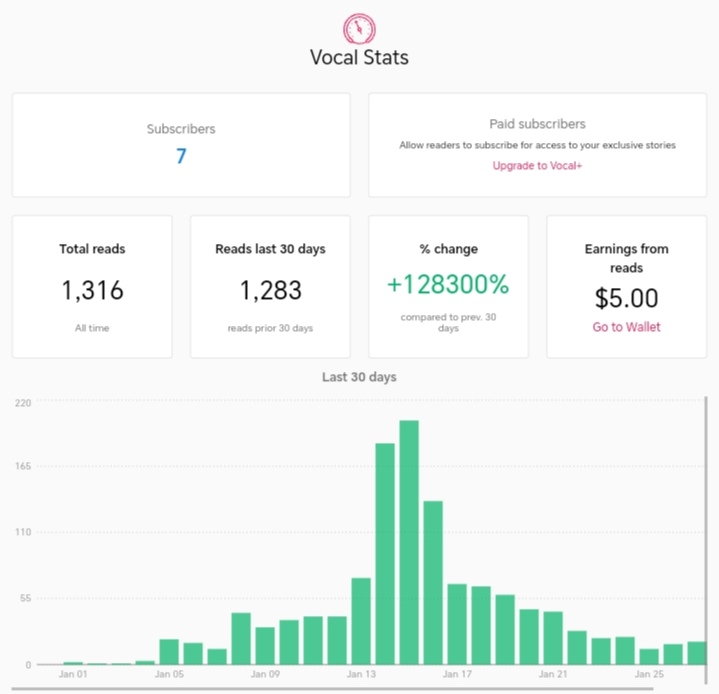Click the 'reads prior 30 days' caption
This screenshot has height=694, width=719.
(x=270, y=328)
